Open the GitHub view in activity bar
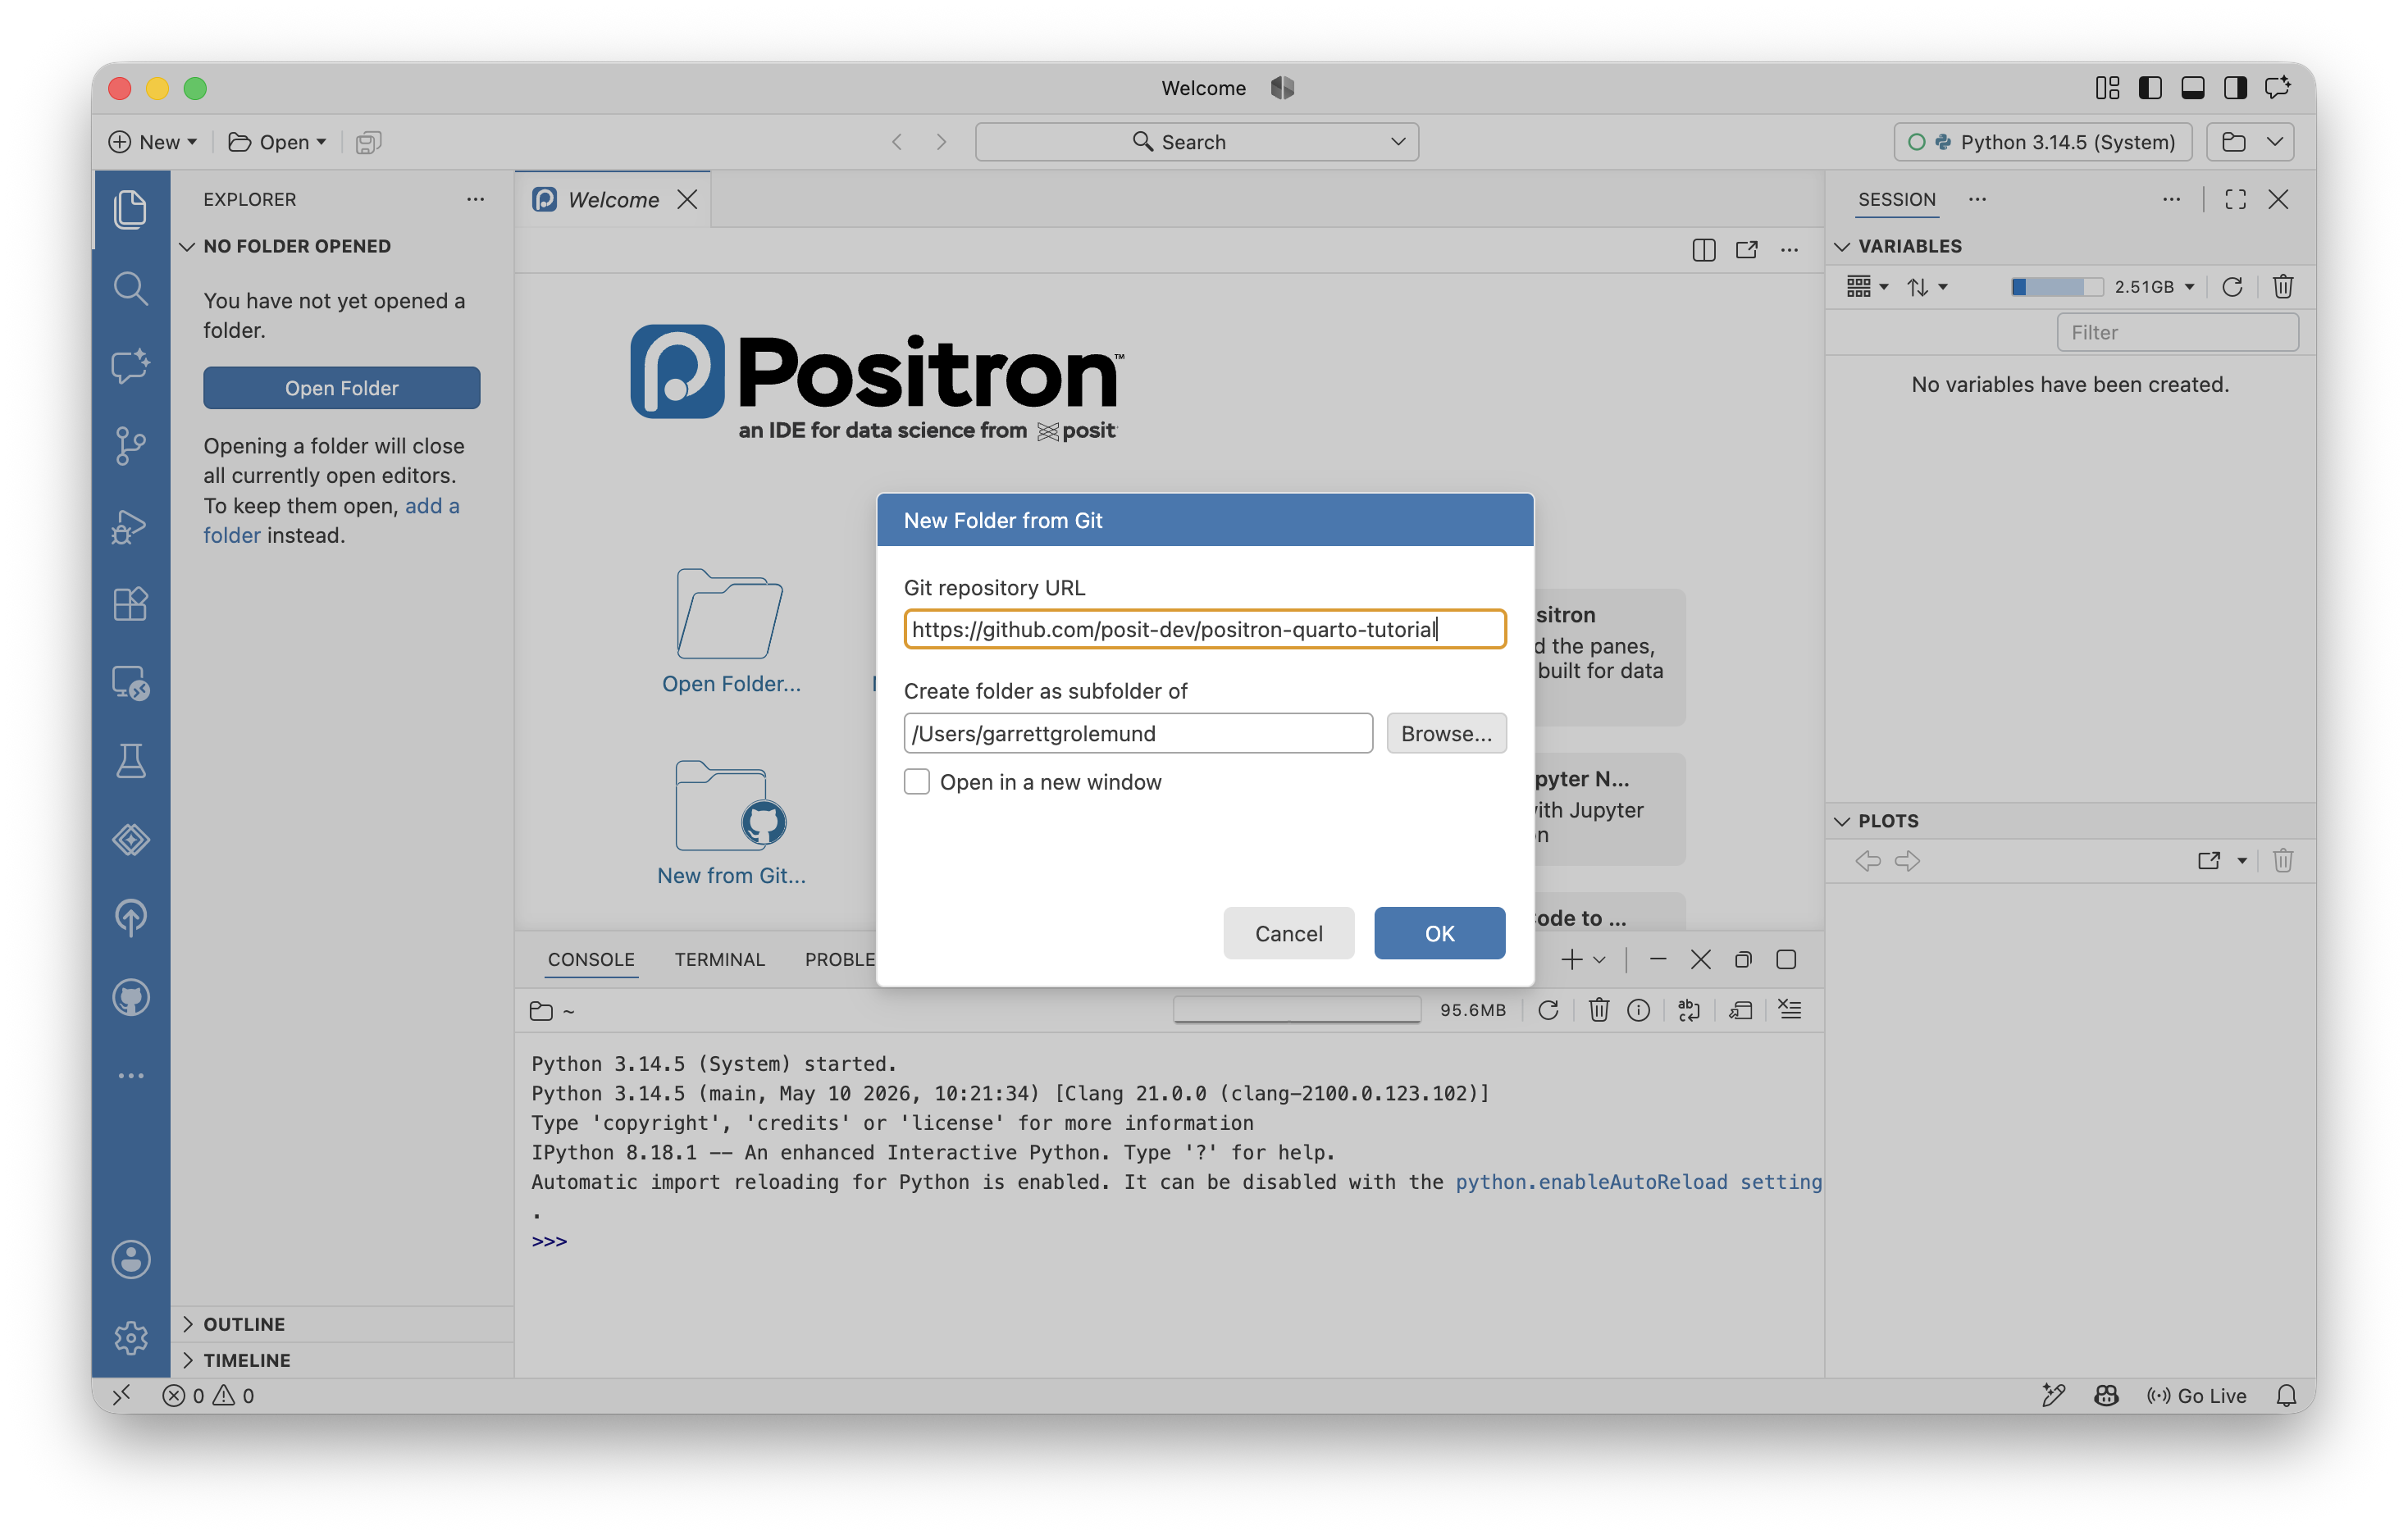 pos(131,997)
